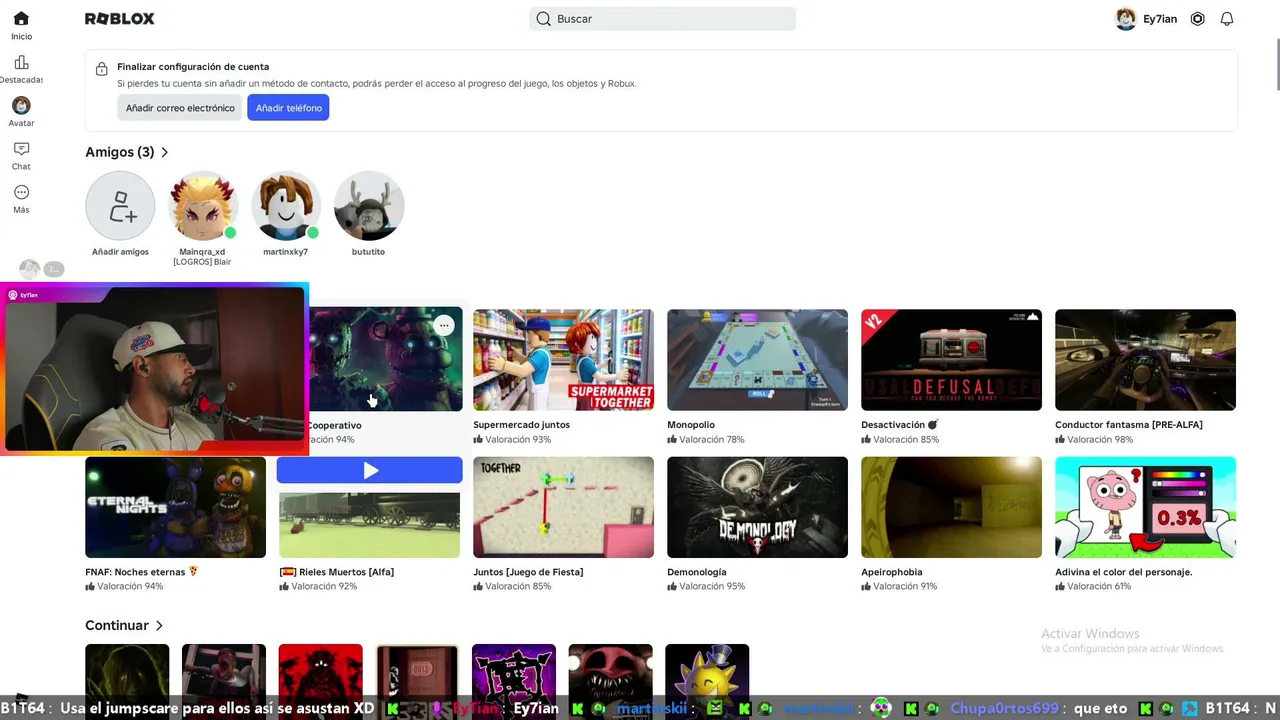Click Añadir teléfono button
Screen dimensions: 1280x720
click(x=288, y=108)
